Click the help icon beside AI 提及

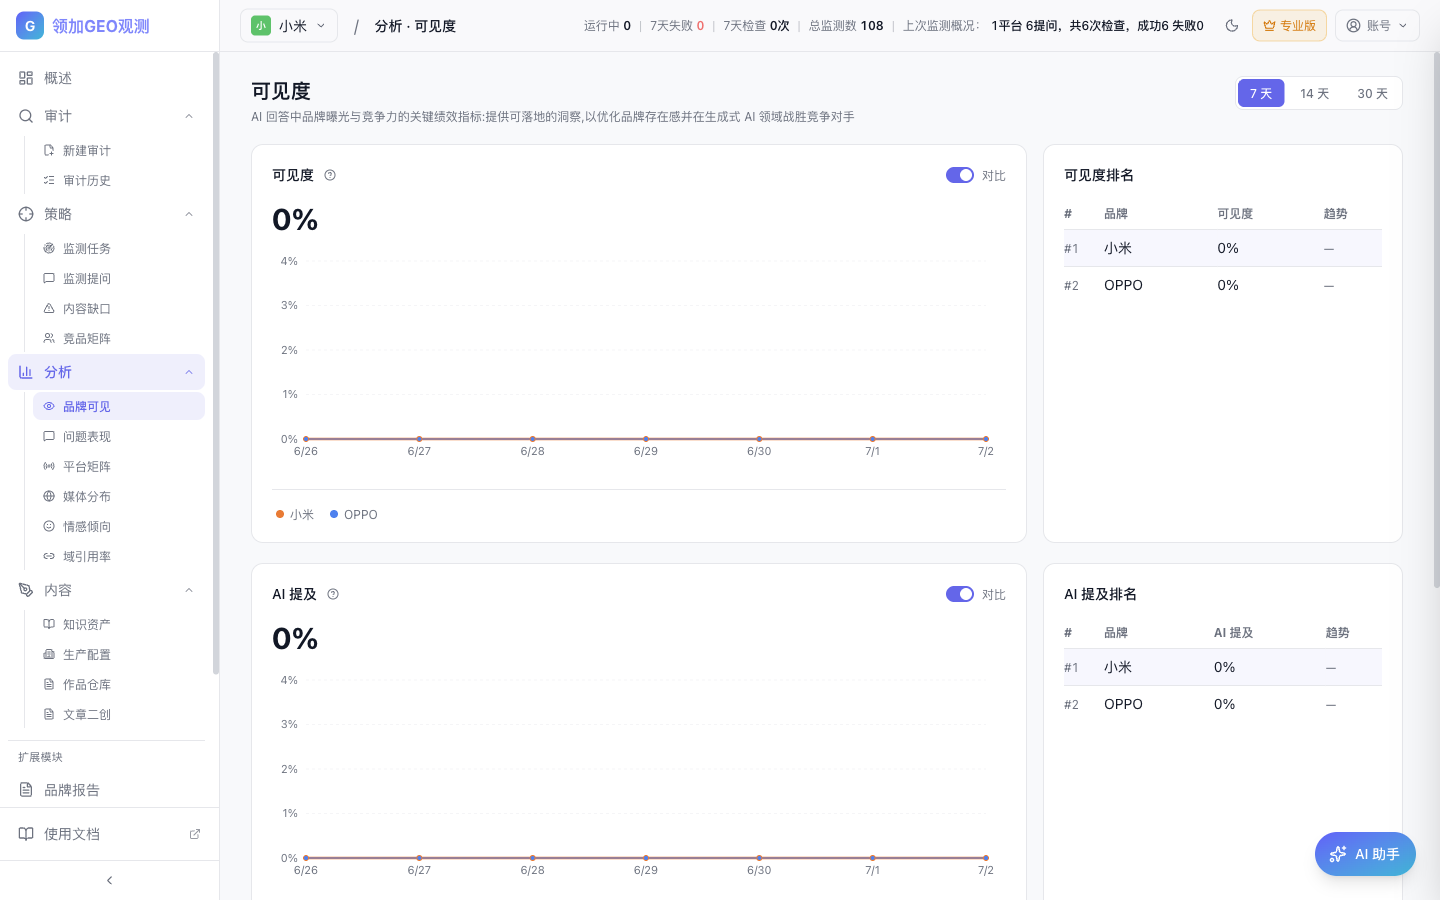pos(333,594)
